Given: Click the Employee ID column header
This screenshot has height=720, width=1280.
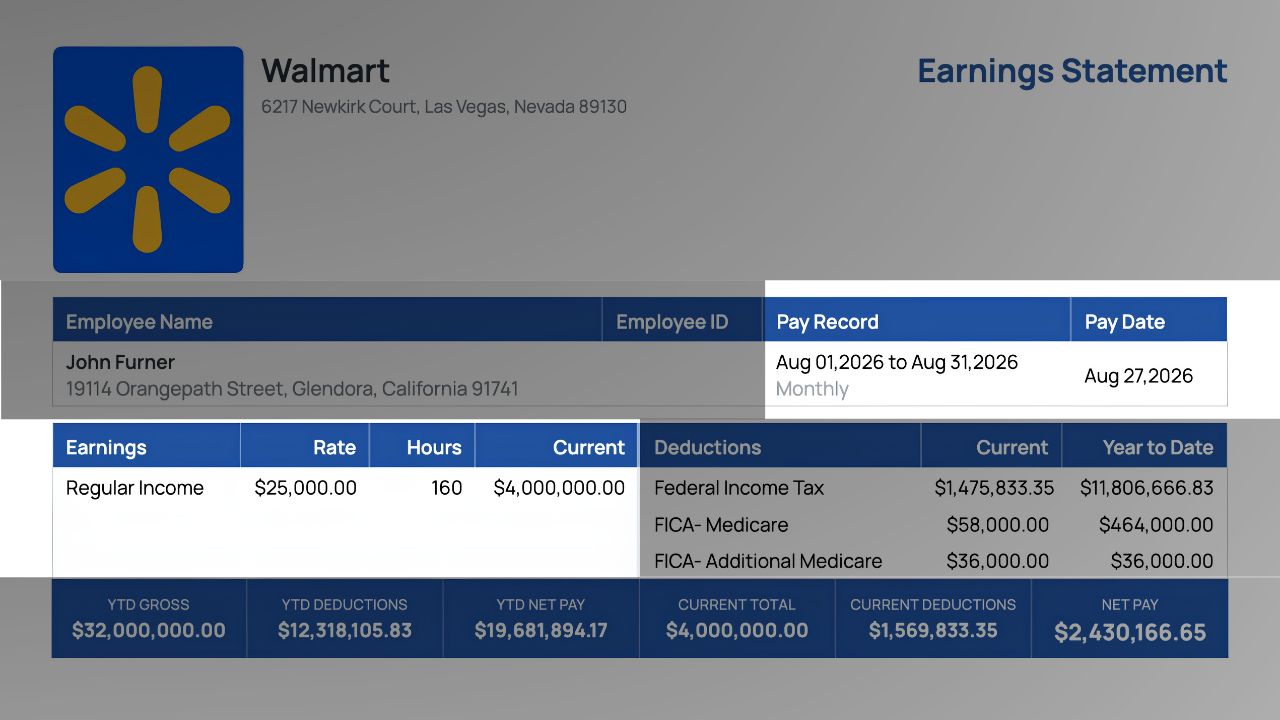Looking at the screenshot, I should [x=672, y=322].
